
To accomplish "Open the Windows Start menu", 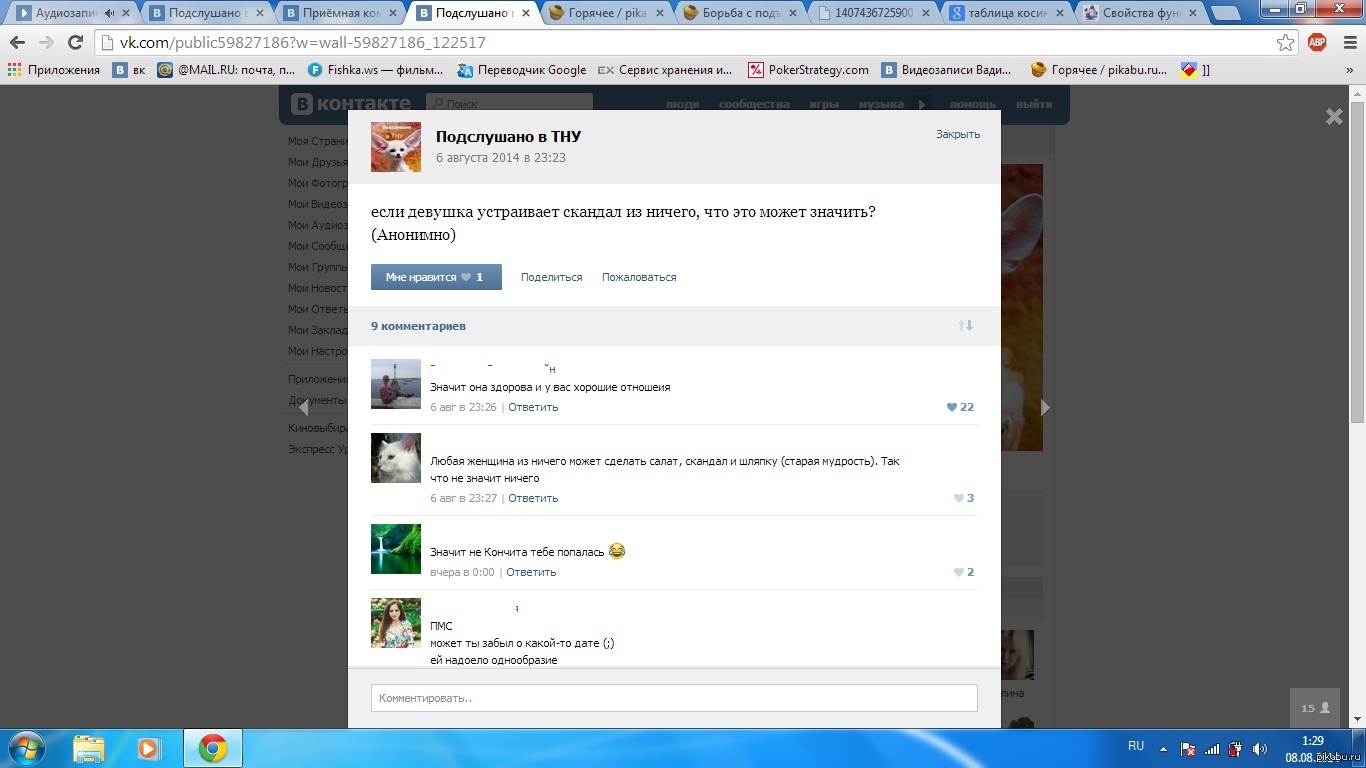I will tap(26, 748).
